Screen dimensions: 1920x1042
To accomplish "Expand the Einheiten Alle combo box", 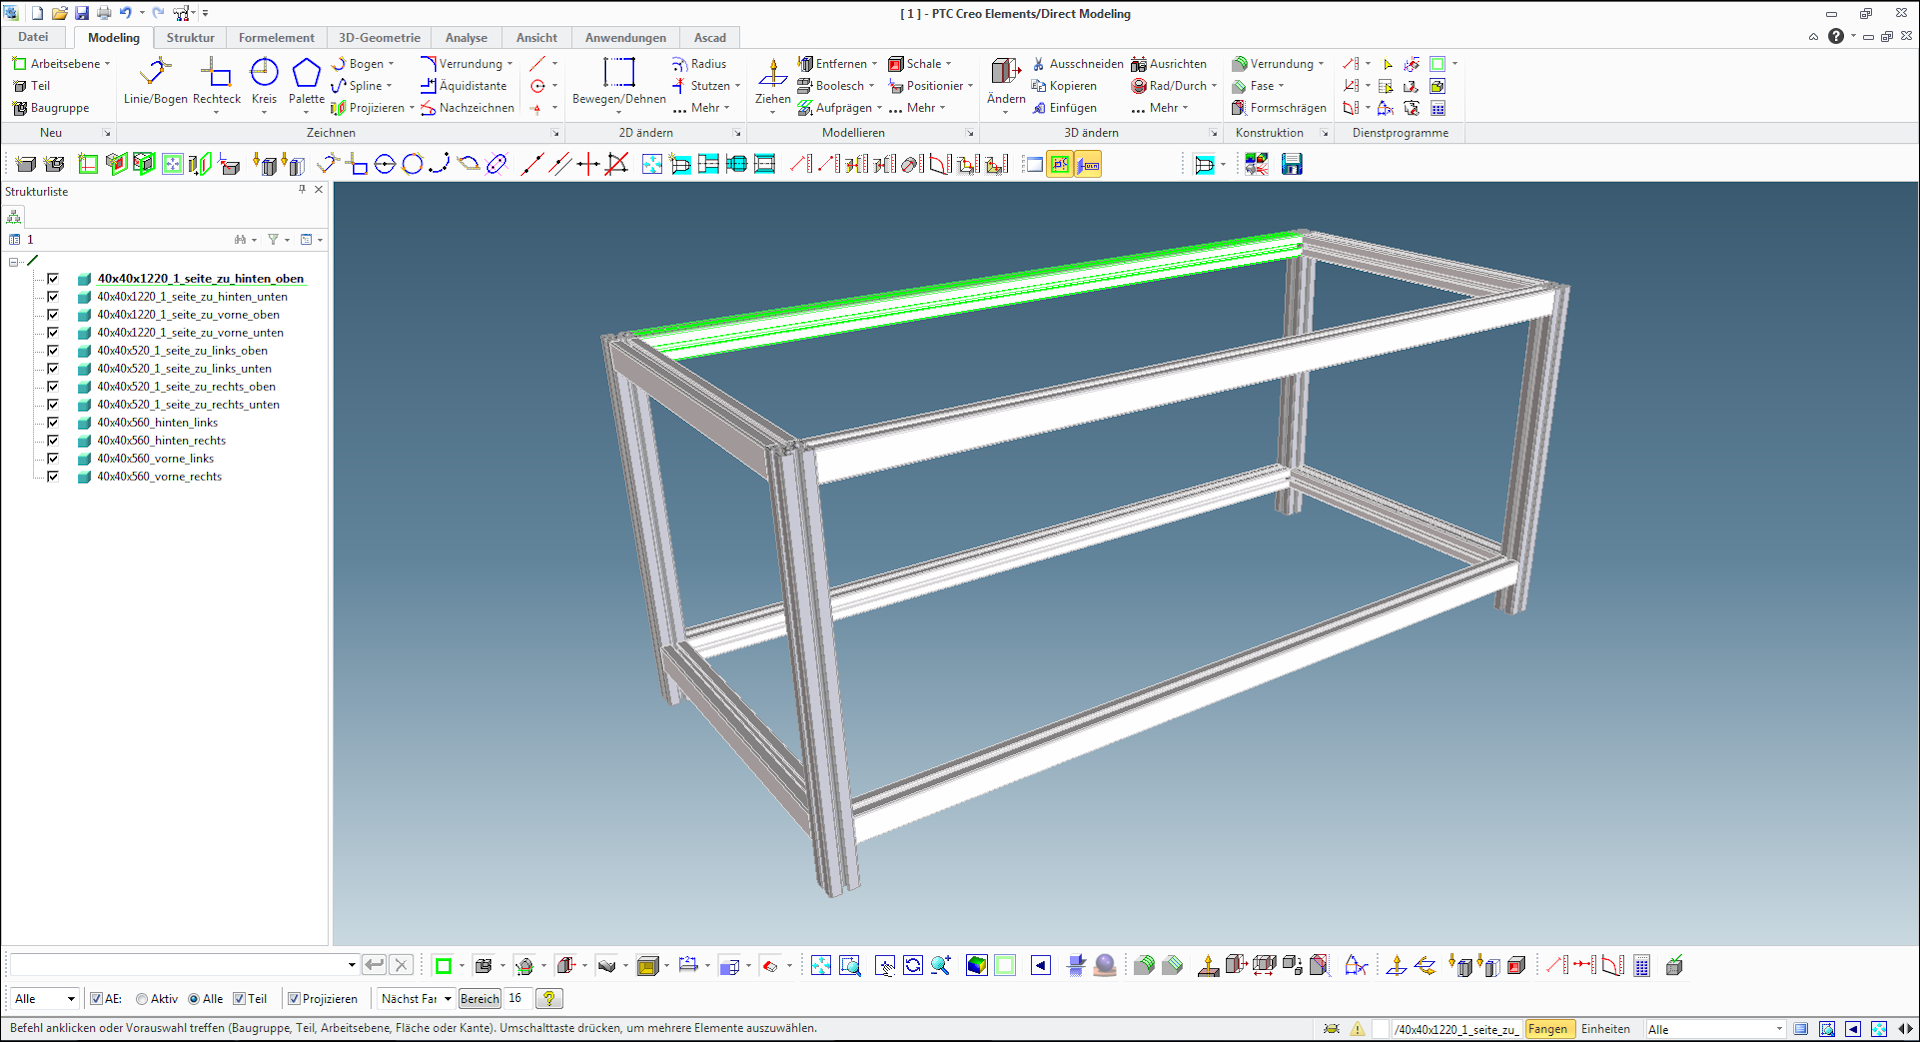I will pyautogui.click(x=1778, y=1029).
